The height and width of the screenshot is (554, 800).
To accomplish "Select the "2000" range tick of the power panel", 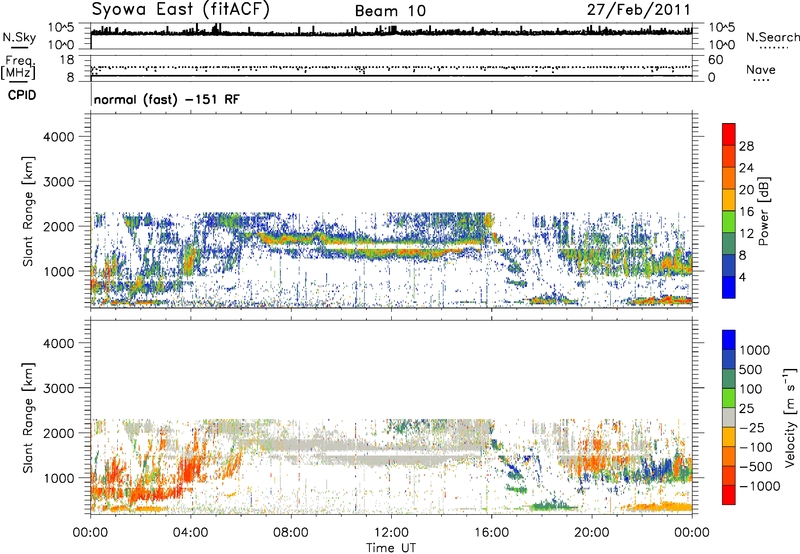I will (59, 226).
